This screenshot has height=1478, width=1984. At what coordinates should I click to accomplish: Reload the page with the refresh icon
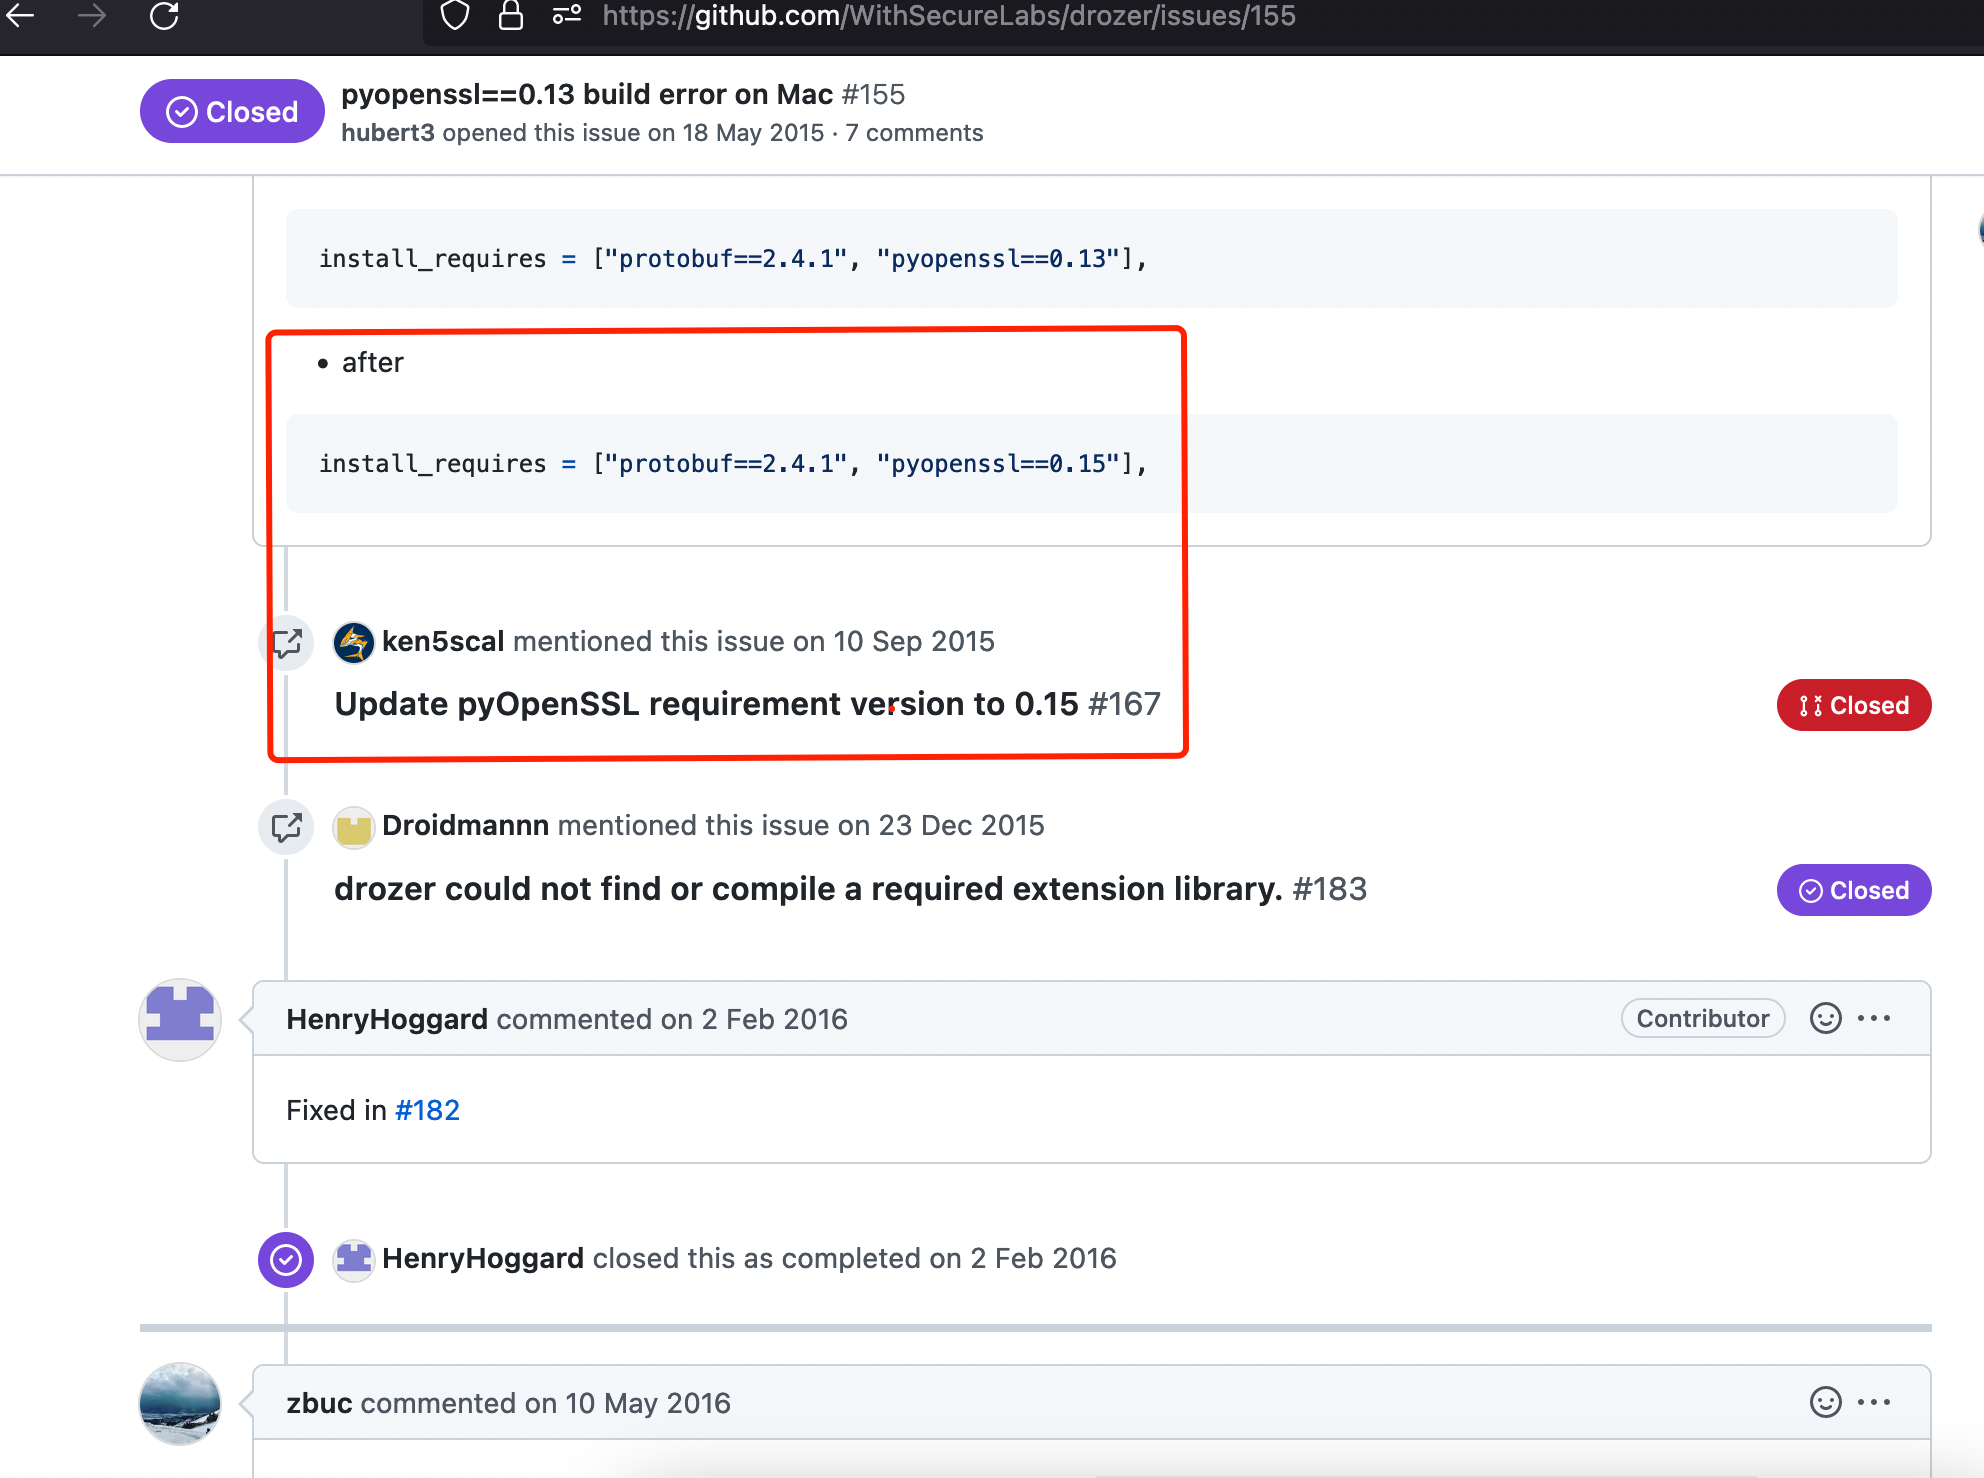pos(165,15)
